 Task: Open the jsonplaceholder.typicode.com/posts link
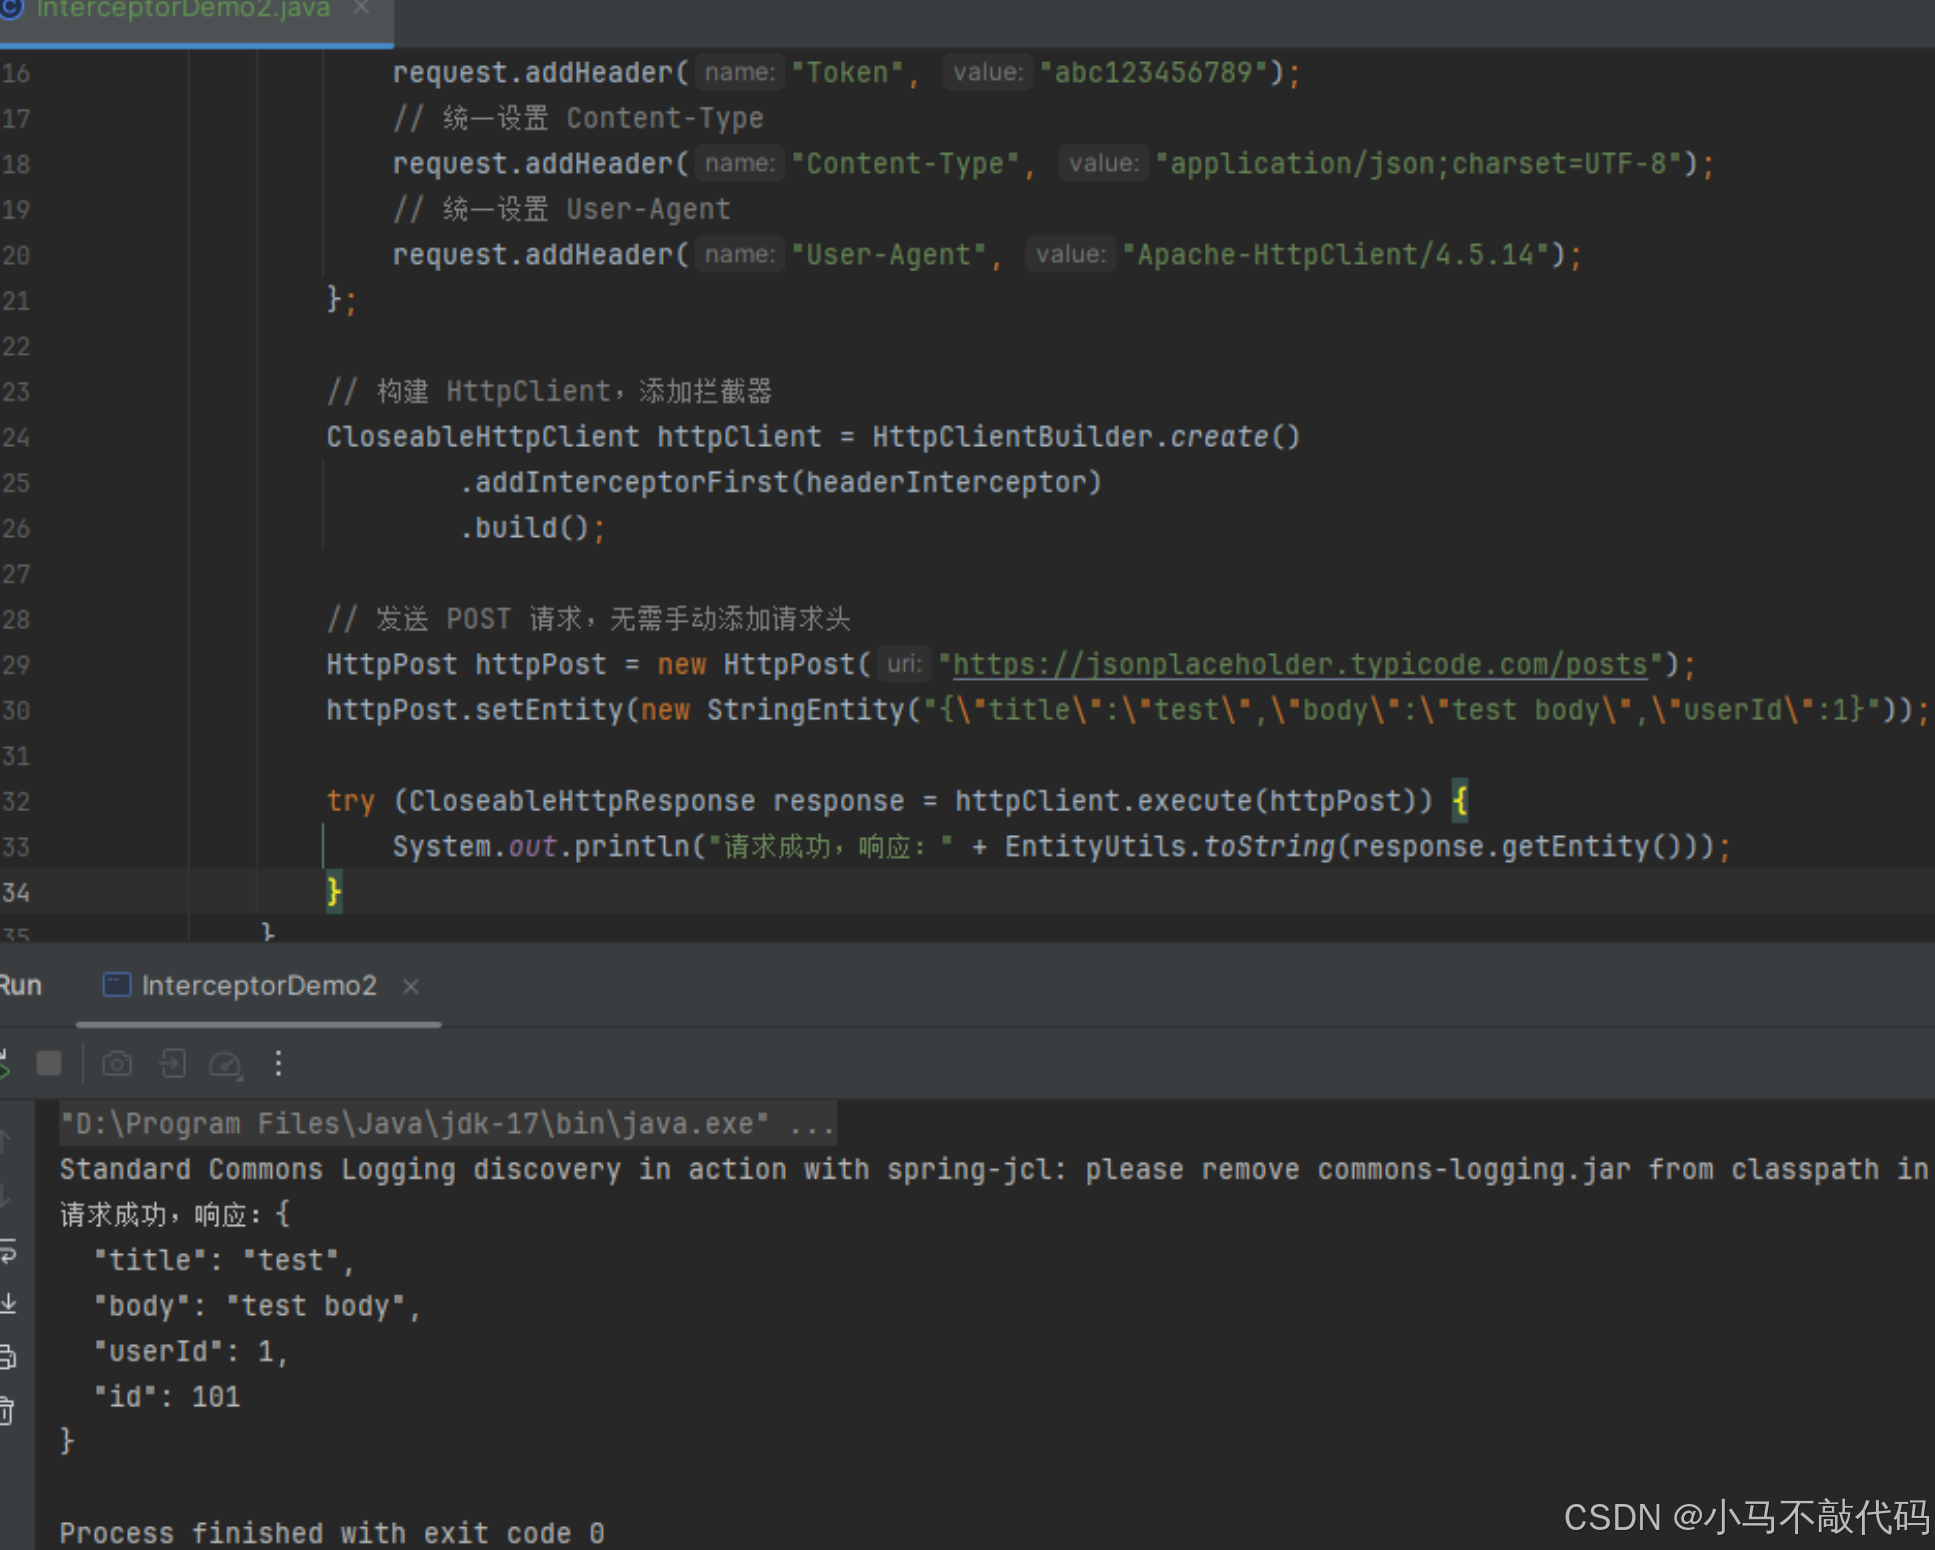click(1300, 664)
